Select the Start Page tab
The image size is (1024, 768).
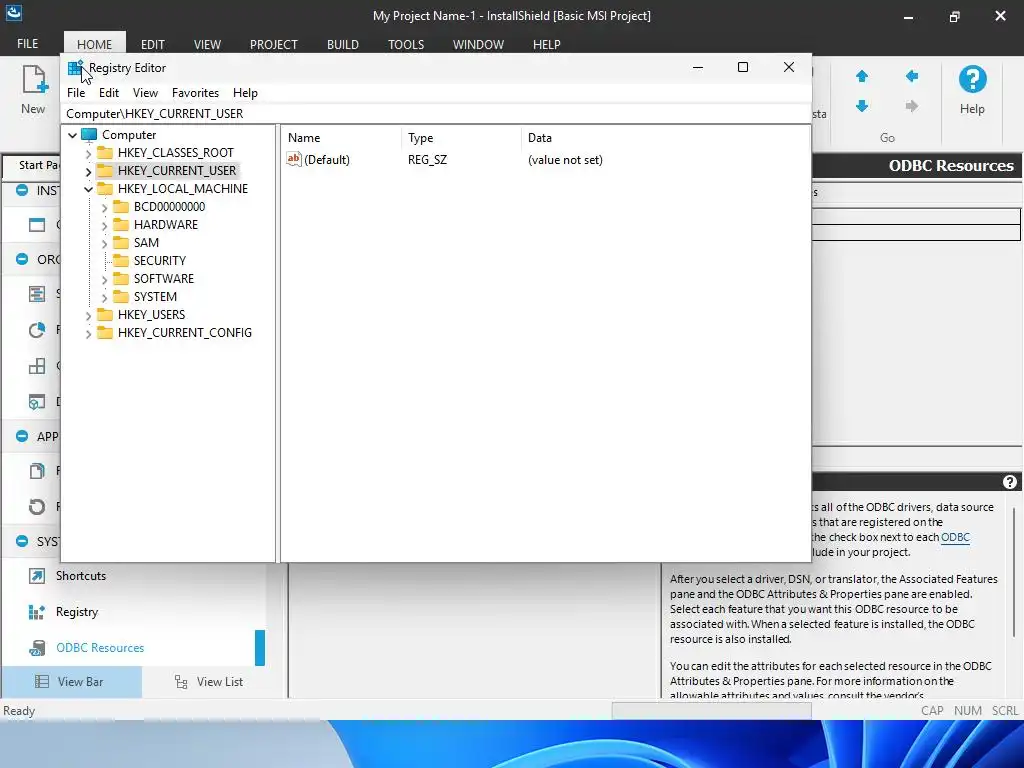[x=32, y=165]
